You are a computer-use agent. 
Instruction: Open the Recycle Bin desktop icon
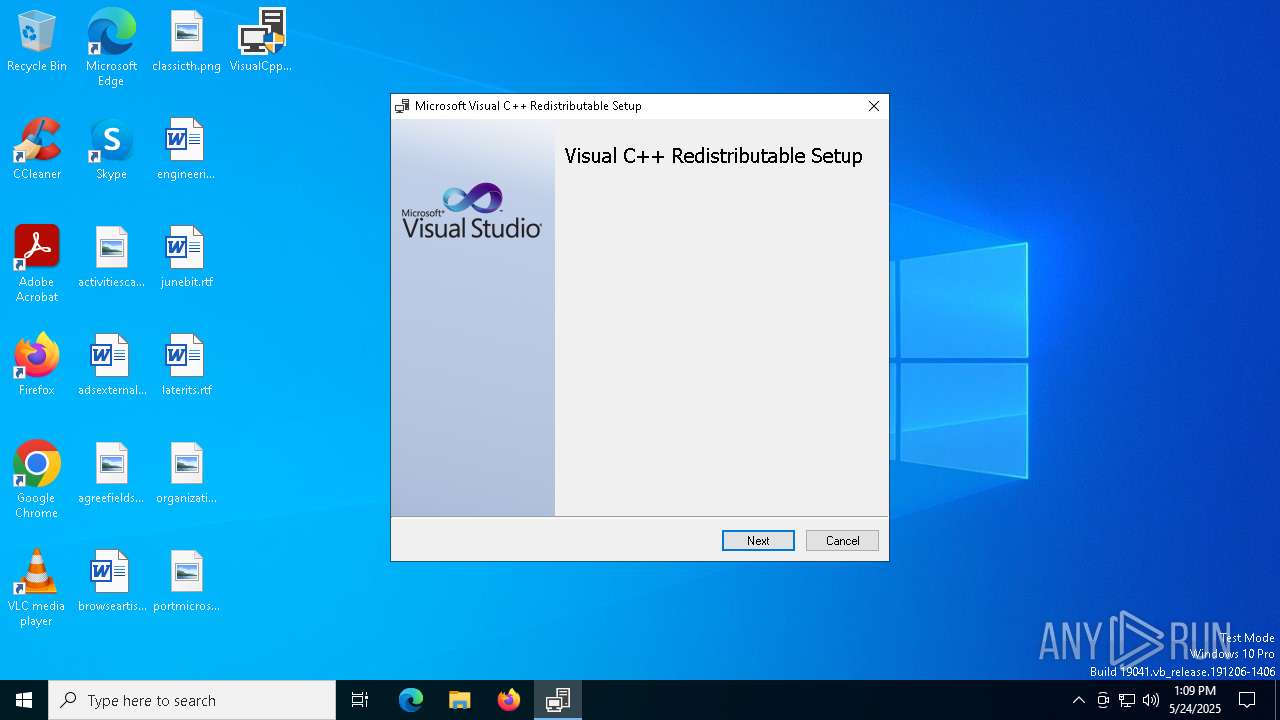tap(37, 42)
